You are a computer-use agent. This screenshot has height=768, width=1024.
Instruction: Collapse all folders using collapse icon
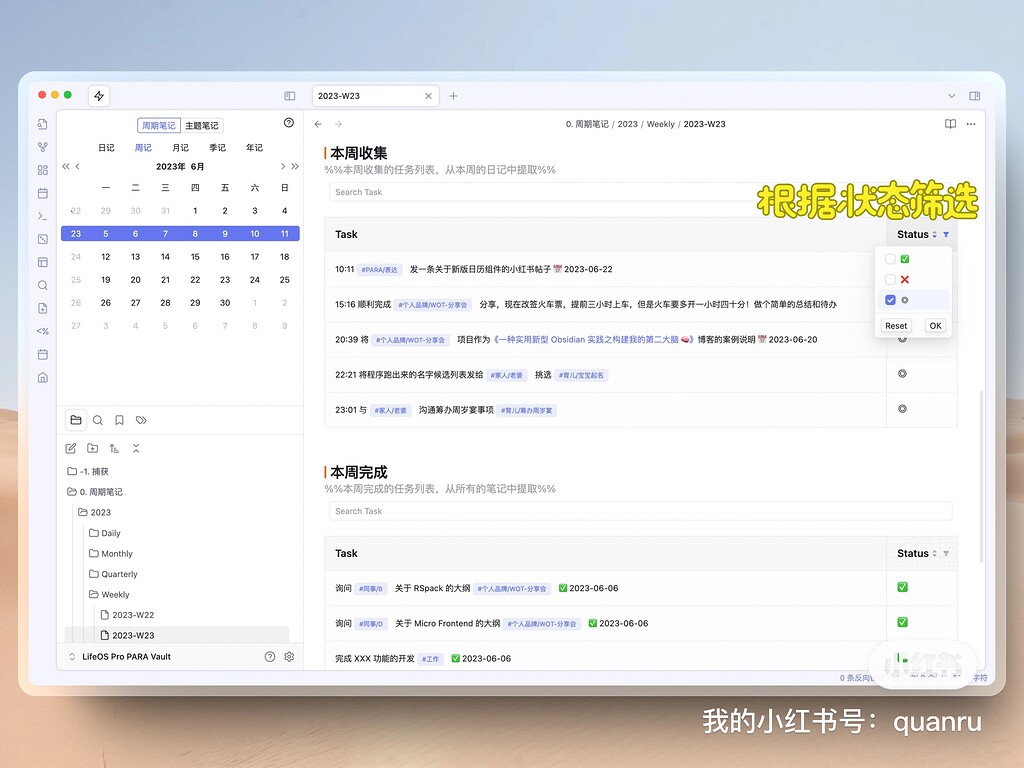(136, 448)
